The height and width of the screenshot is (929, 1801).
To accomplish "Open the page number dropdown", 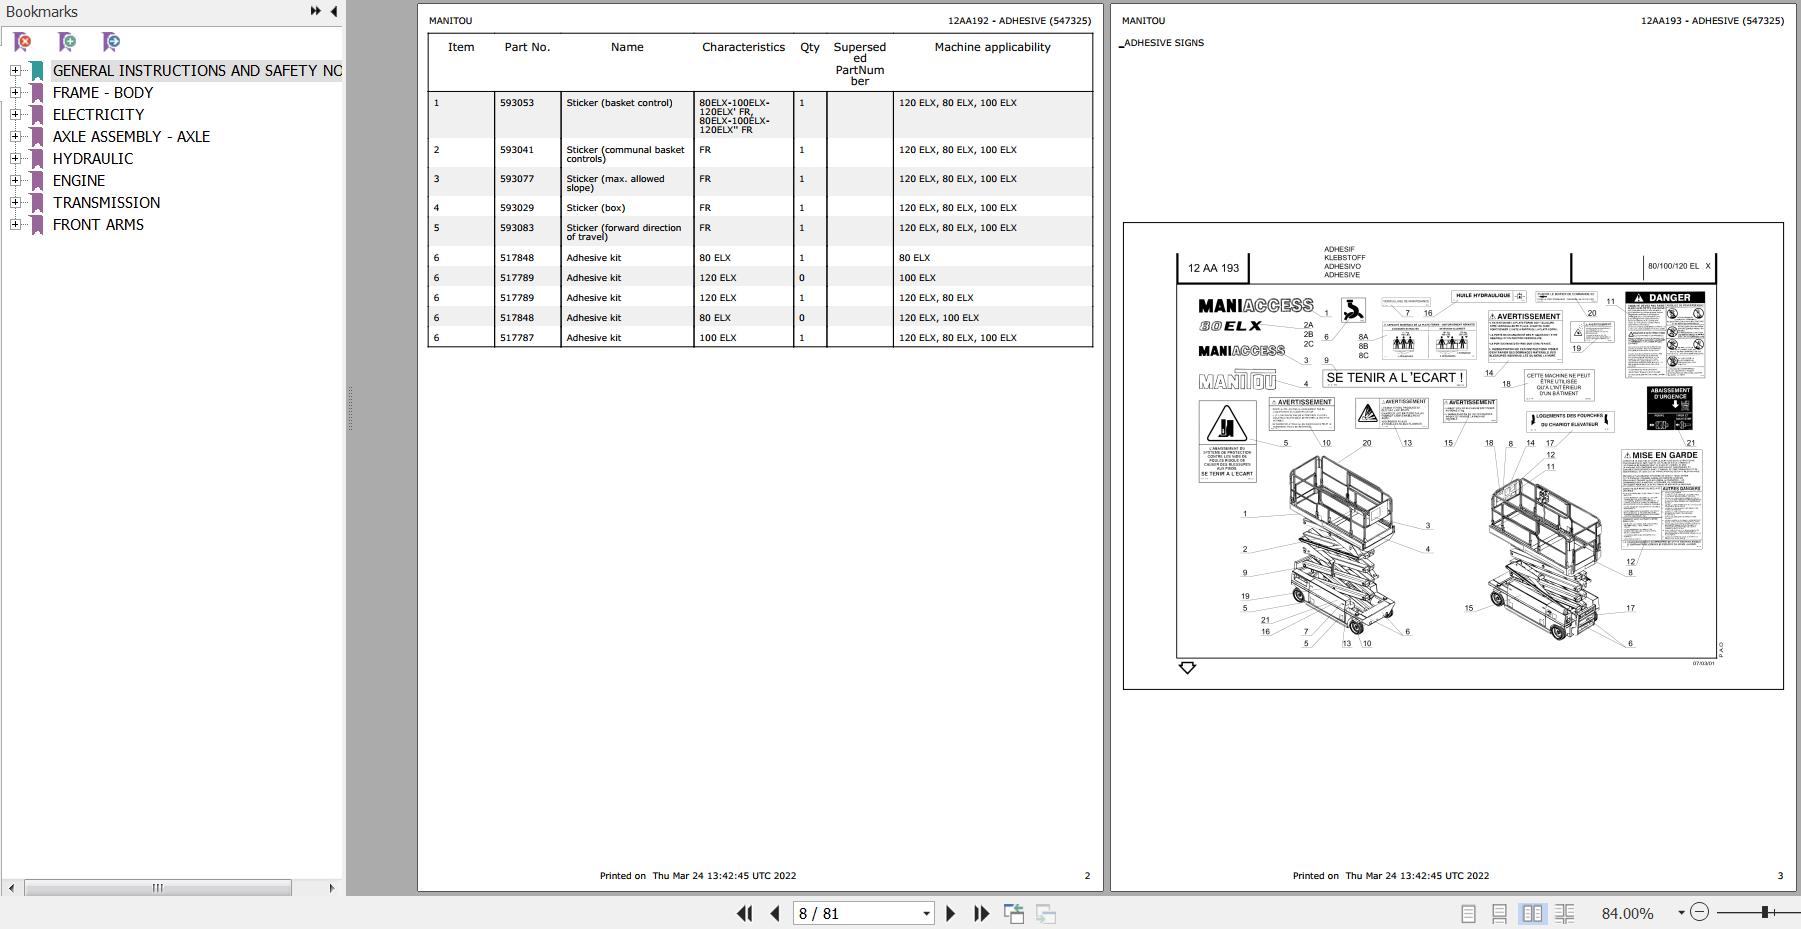I will coord(926,913).
